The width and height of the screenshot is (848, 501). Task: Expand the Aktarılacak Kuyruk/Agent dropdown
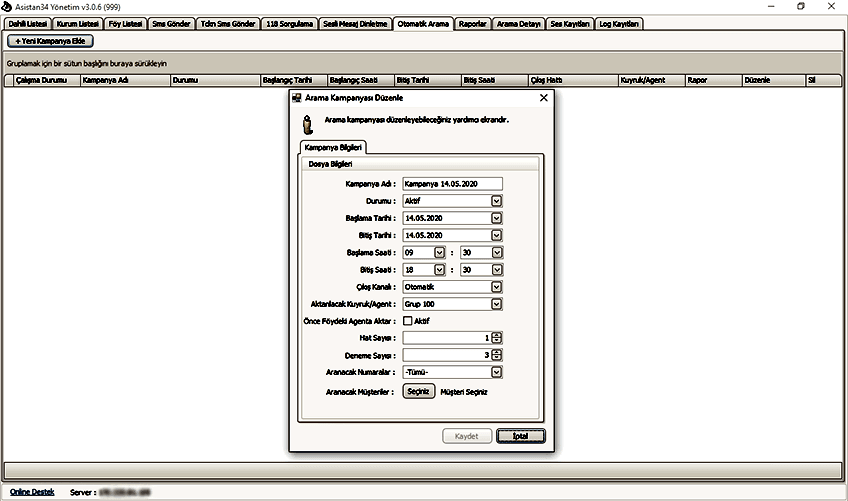coord(496,304)
